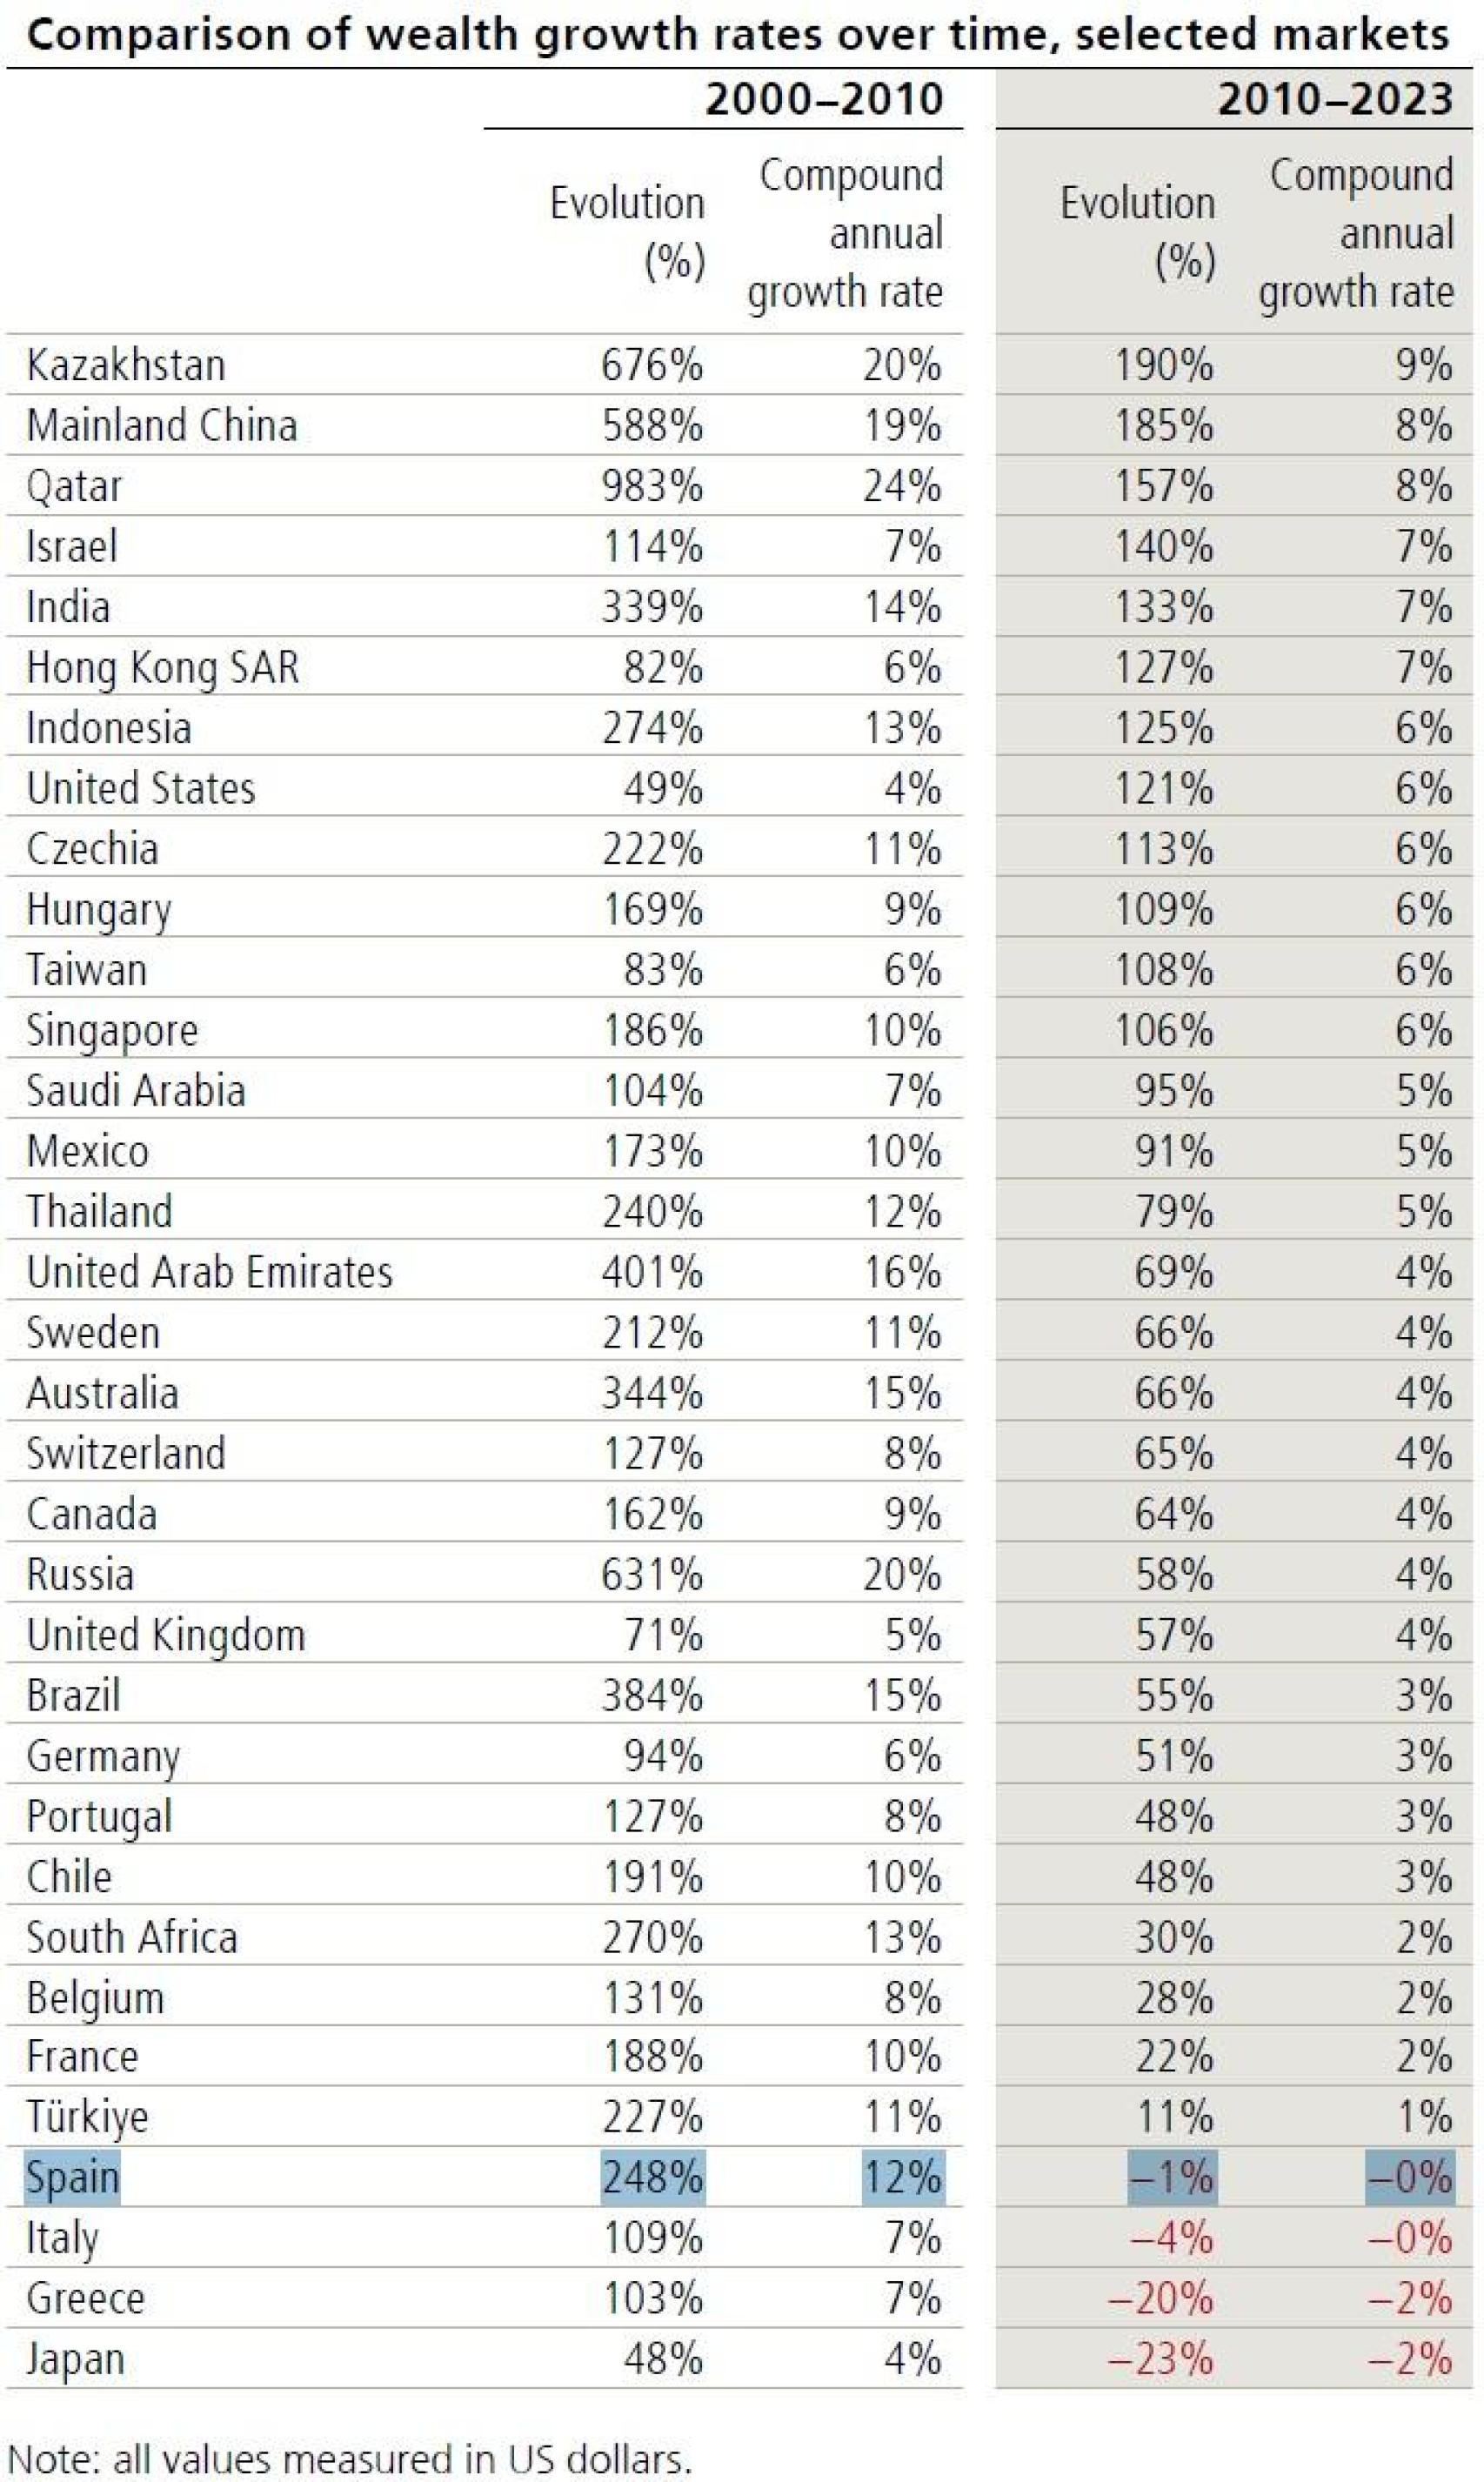Click the Hong Kong SAR row label

(163, 668)
